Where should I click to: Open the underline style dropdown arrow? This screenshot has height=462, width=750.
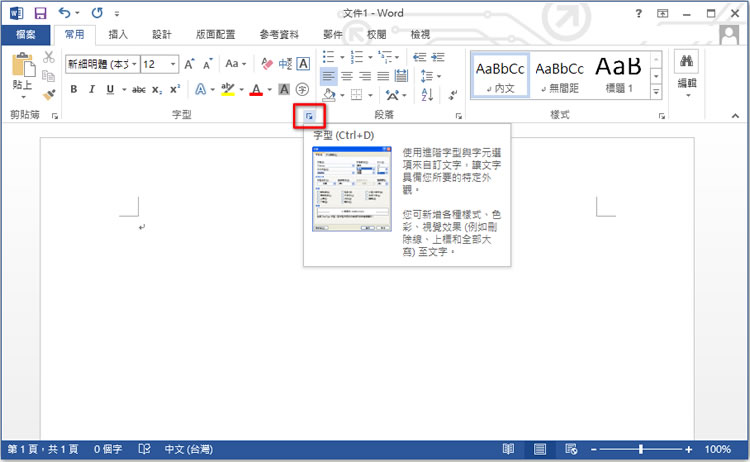pos(123,90)
